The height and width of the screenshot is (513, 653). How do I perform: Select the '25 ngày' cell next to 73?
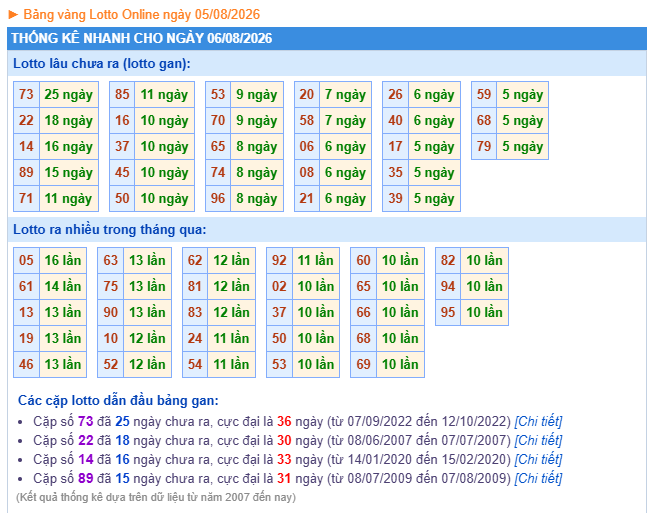point(69,95)
